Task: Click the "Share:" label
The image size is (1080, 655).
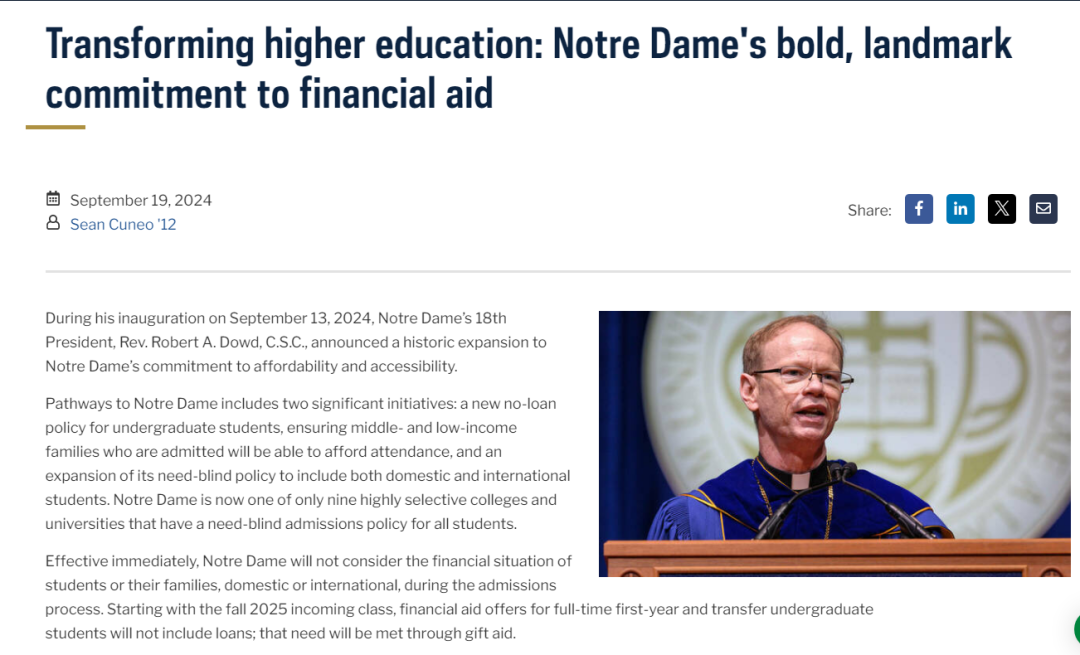Action: pos(869,210)
